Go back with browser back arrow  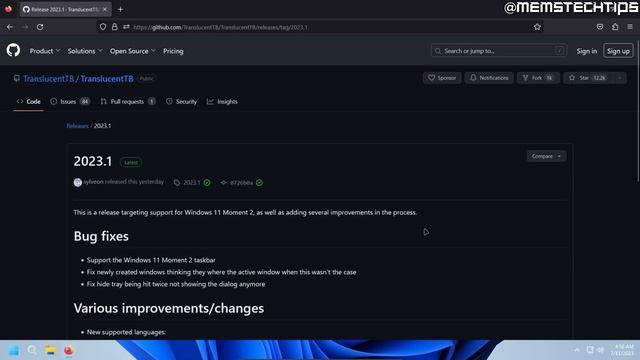pyautogui.click(x=10, y=27)
